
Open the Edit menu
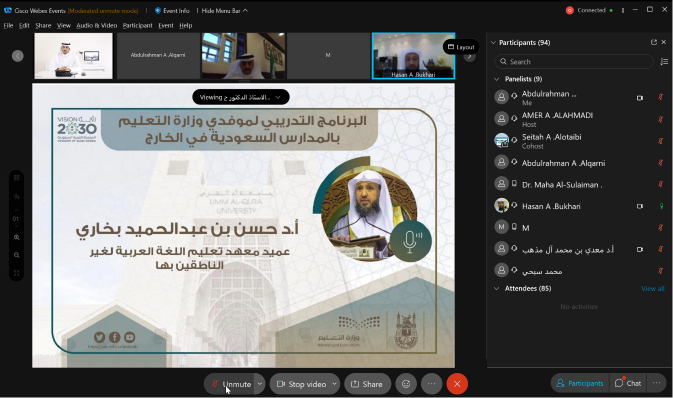click(24, 25)
